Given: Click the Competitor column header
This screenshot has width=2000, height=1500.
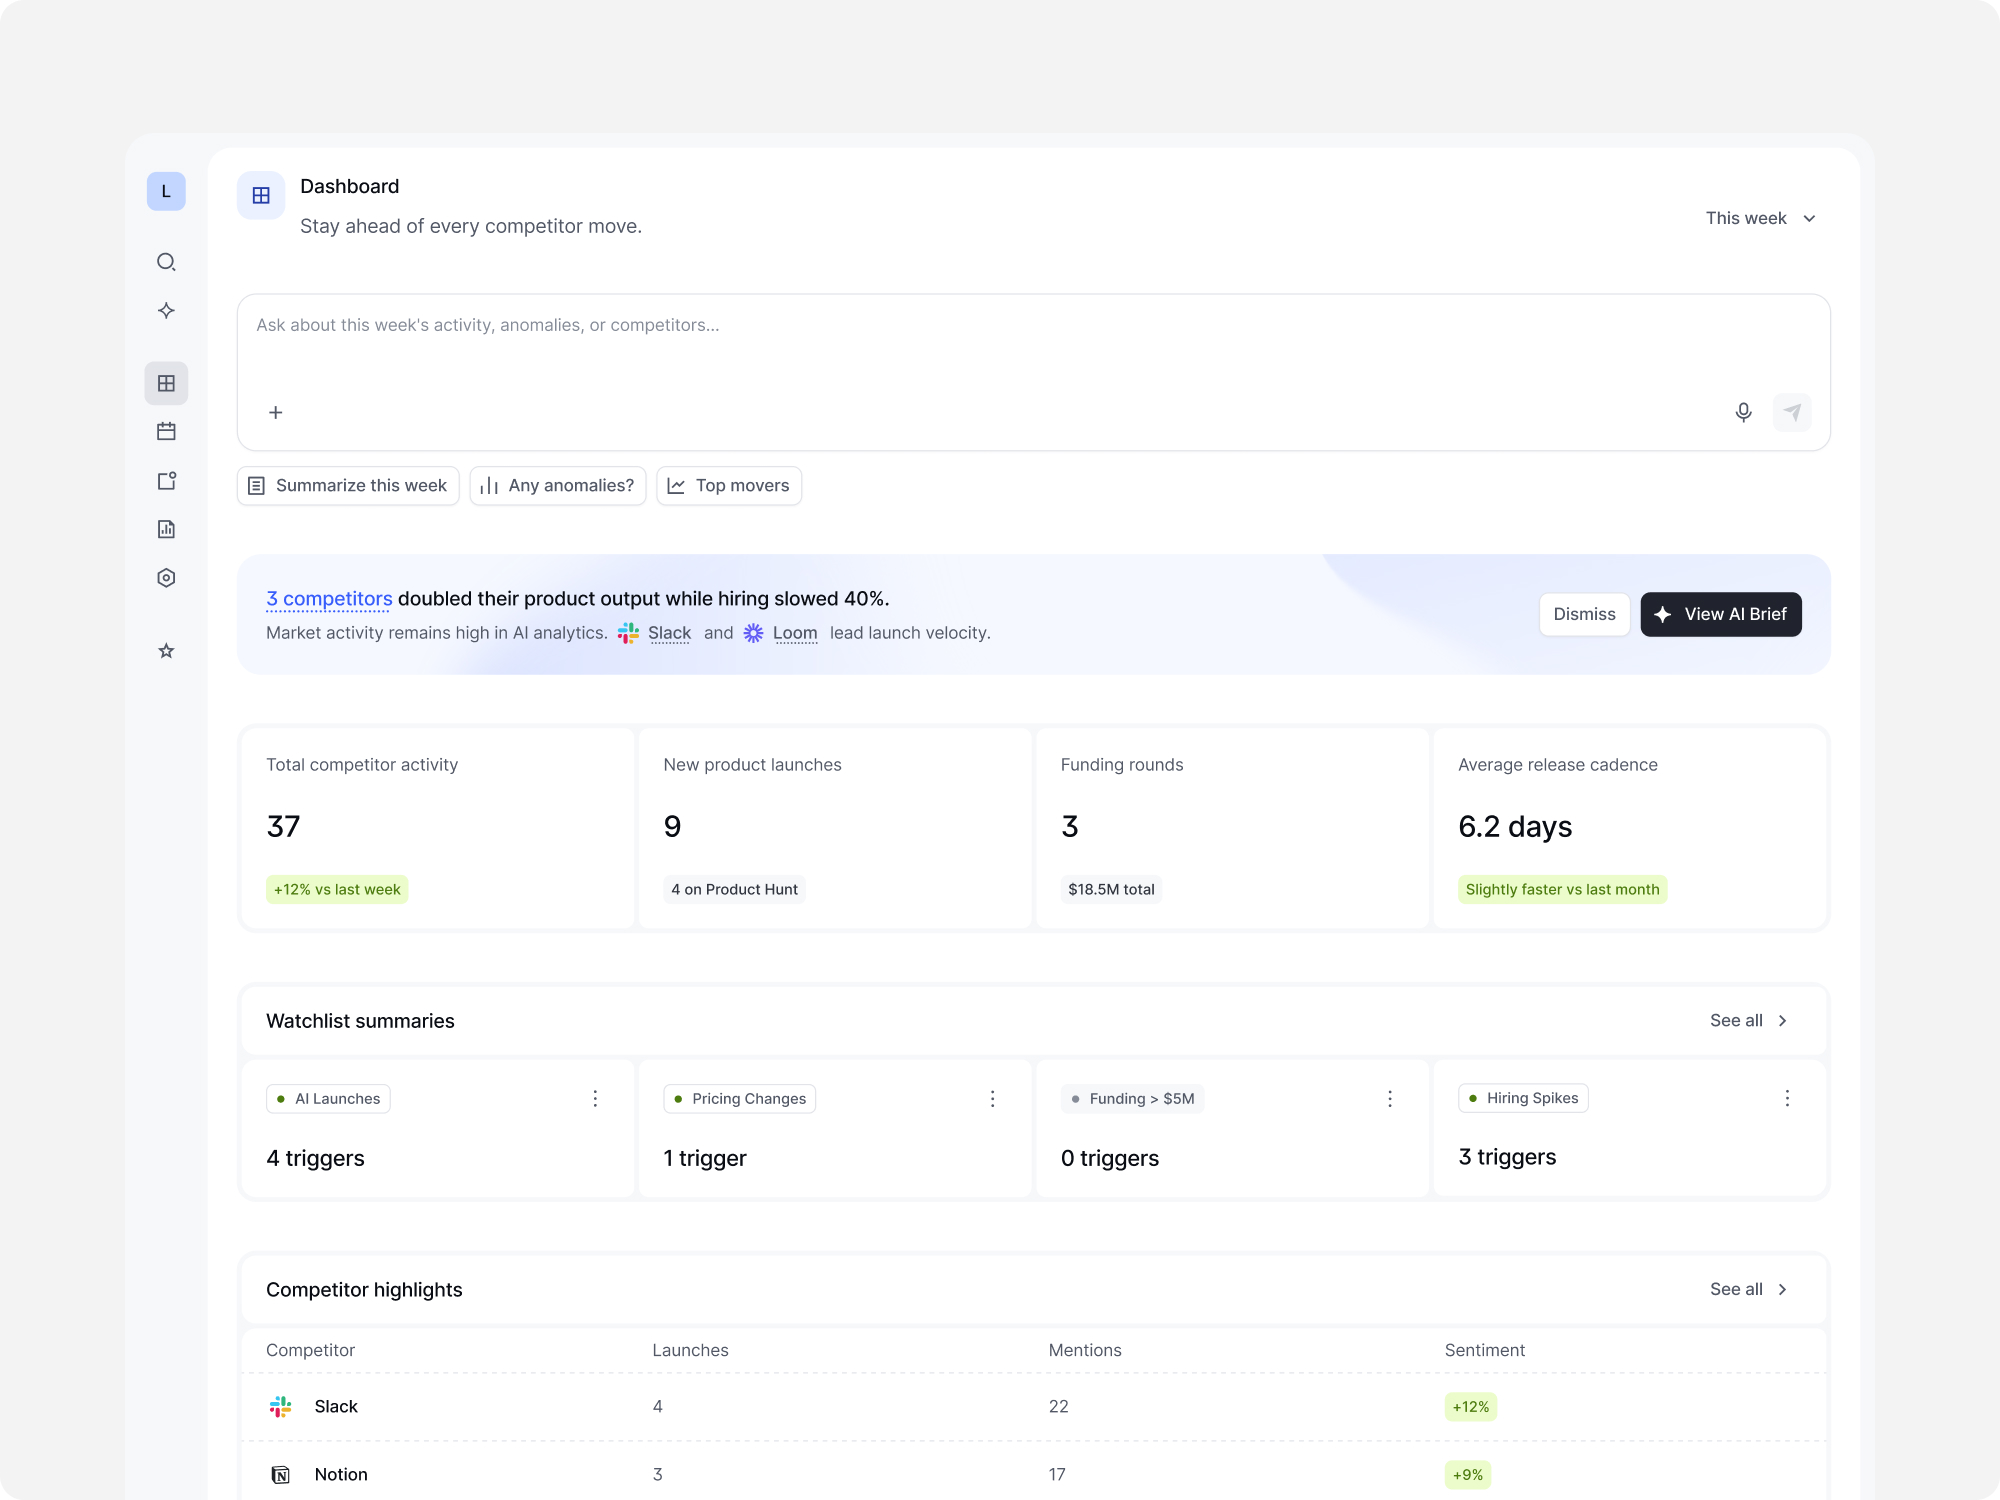Looking at the screenshot, I should tap(310, 1351).
